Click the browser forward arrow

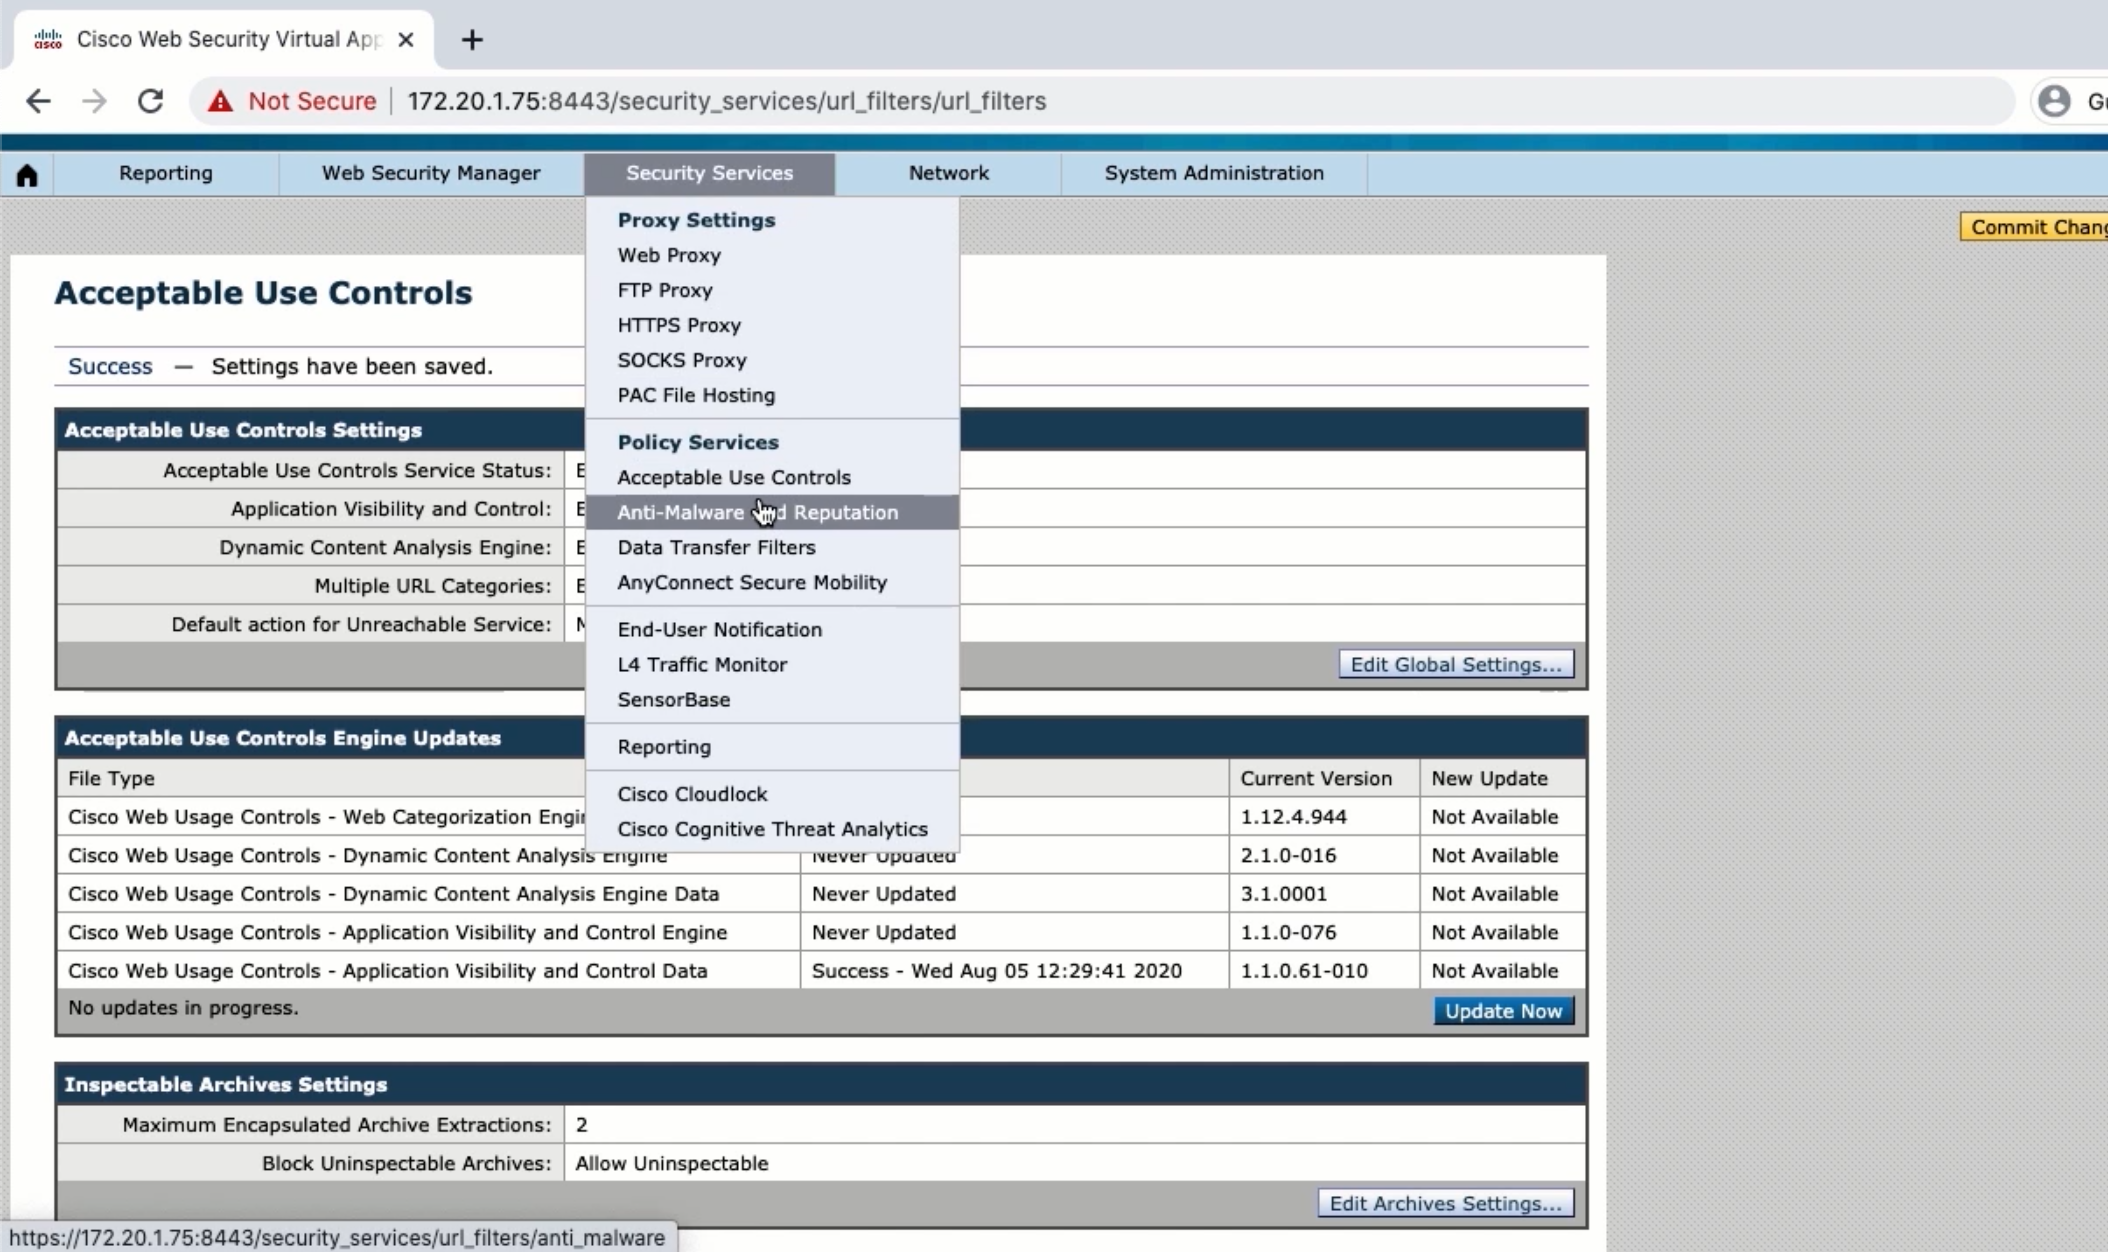click(94, 101)
